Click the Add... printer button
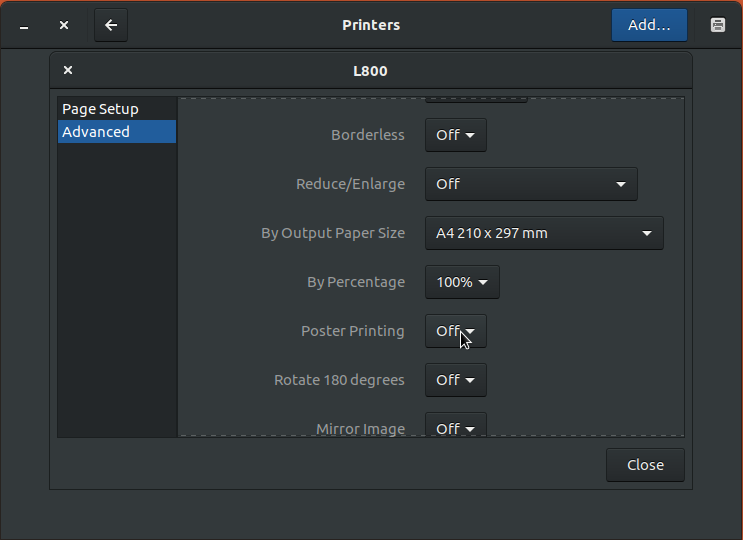The width and height of the screenshot is (743, 540). pyautogui.click(x=649, y=25)
